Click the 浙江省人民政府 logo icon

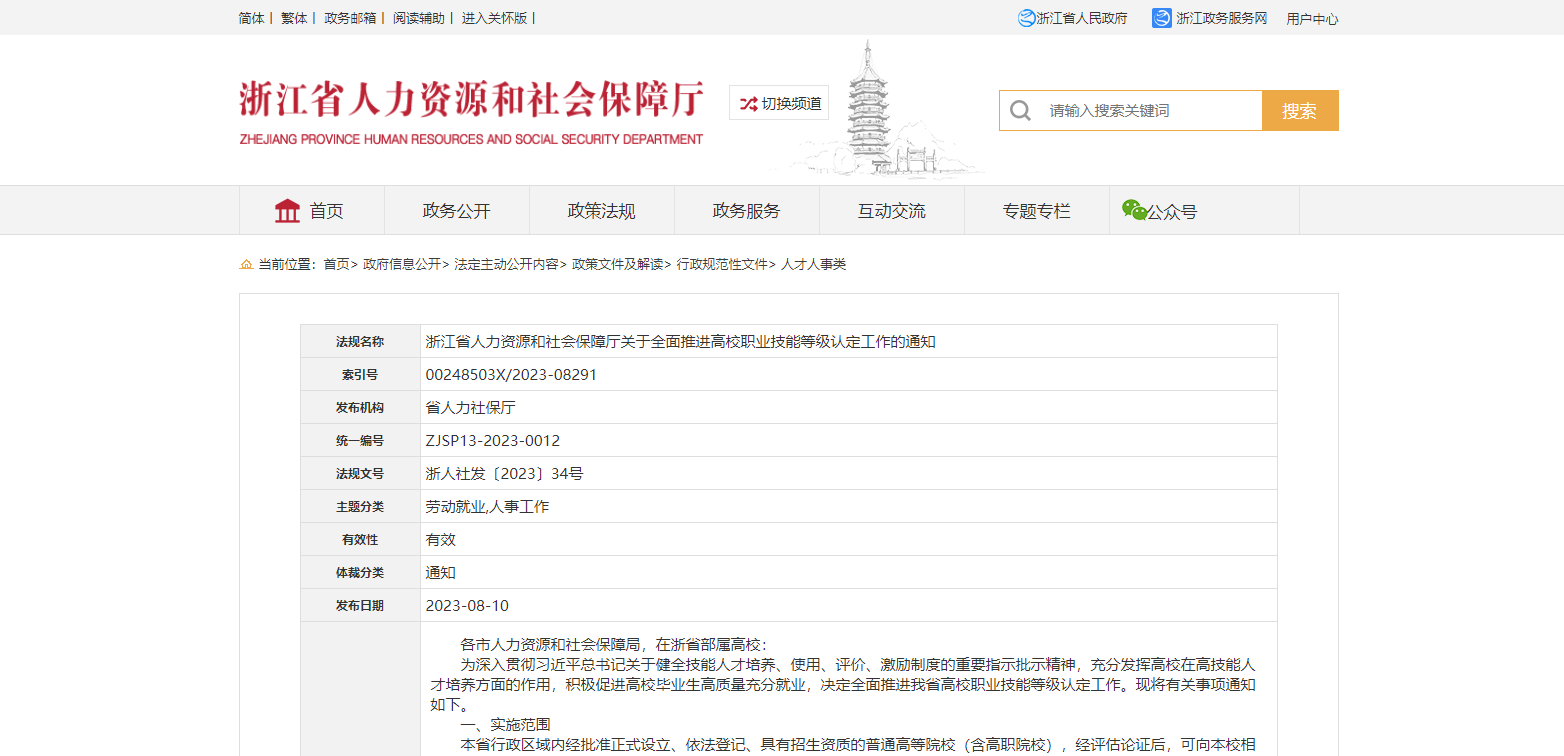pyautogui.click(x=1026, y=18)
